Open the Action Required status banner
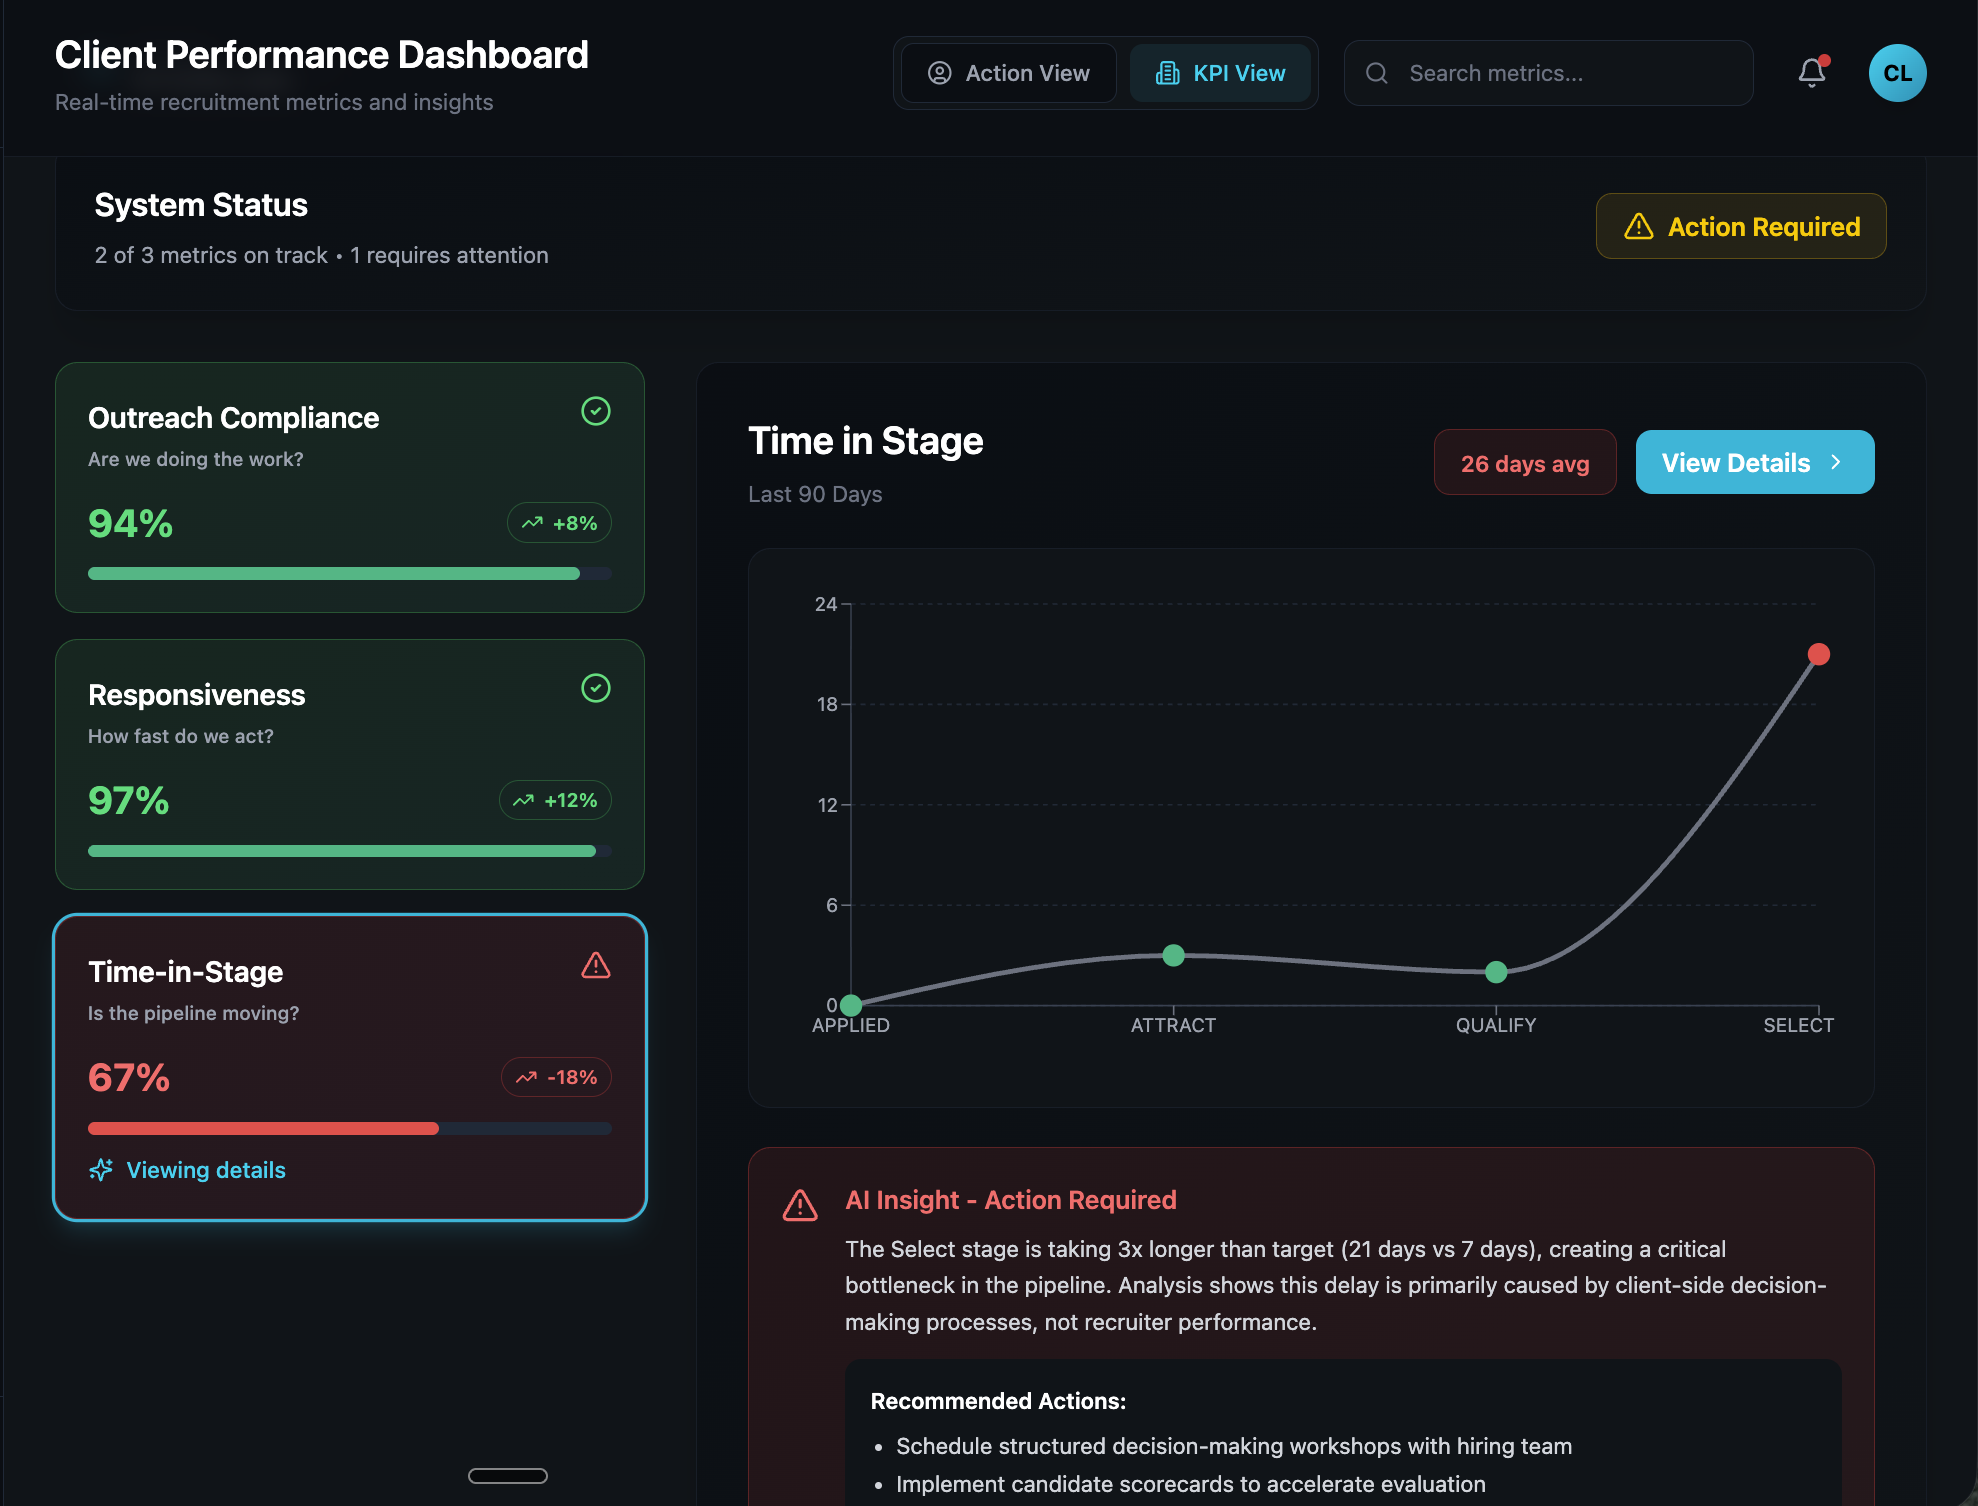This screenshot has width=1978, height=1506. point(1740,226)
